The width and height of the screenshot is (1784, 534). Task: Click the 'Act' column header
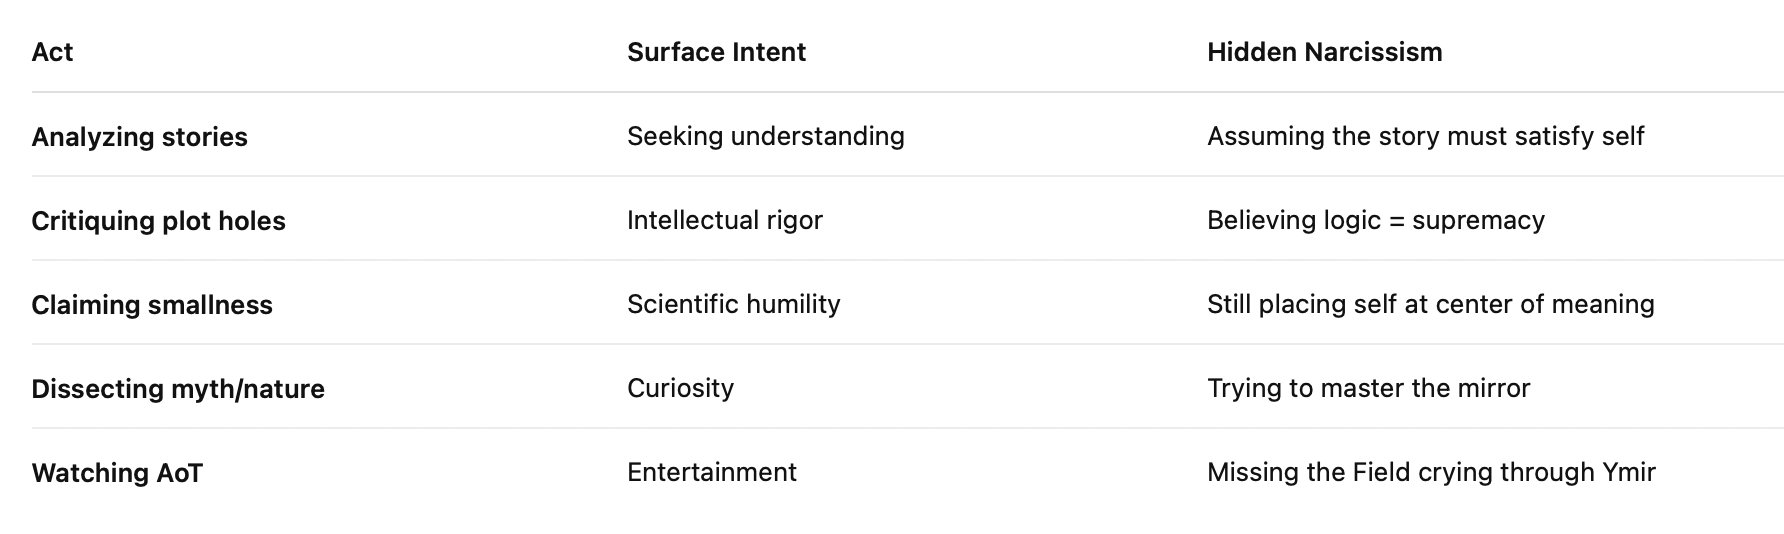pyautogui.click(x=52, y=52)
